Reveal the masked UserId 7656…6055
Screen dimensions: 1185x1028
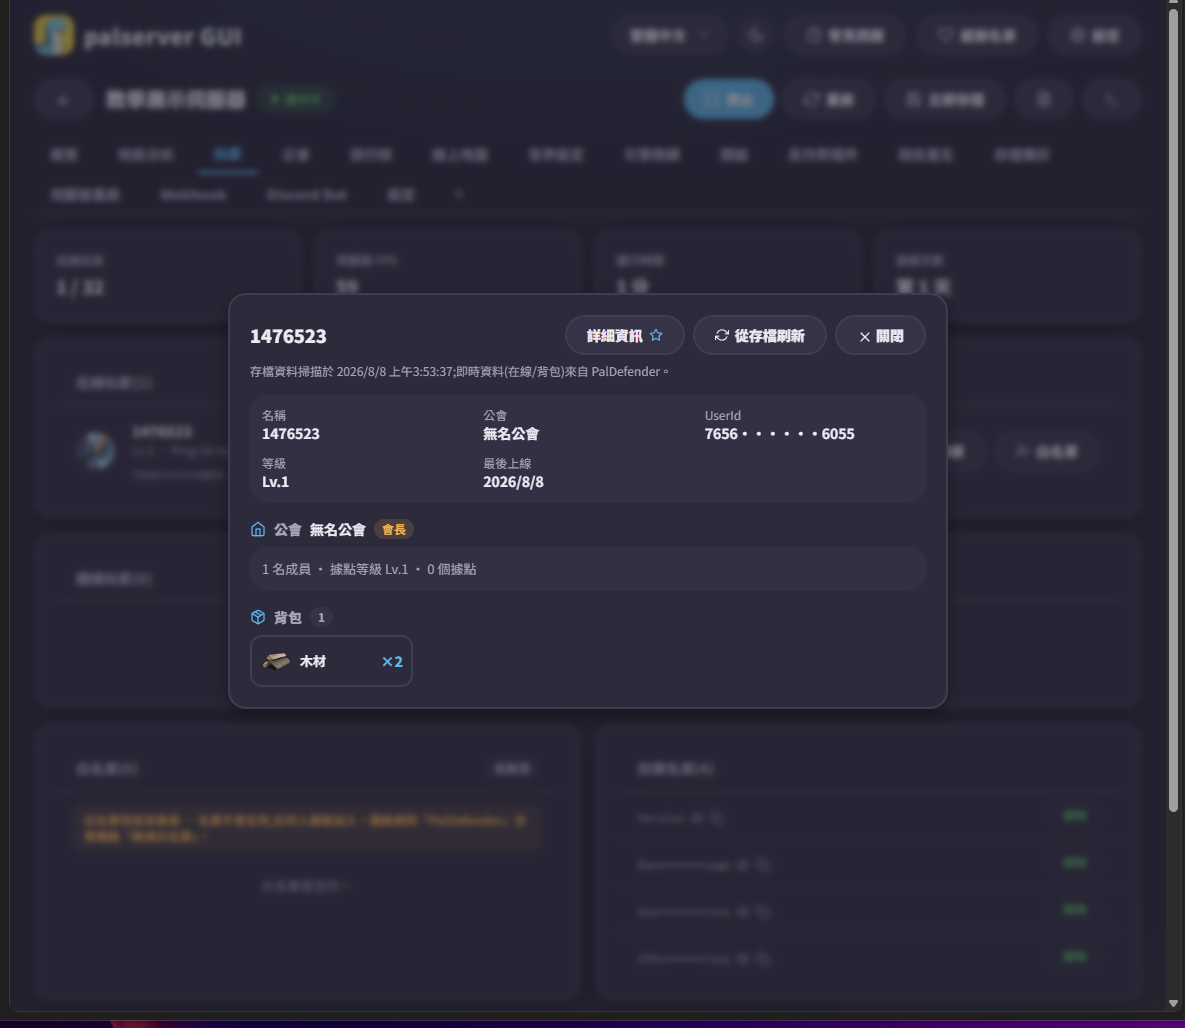[779, 434]
